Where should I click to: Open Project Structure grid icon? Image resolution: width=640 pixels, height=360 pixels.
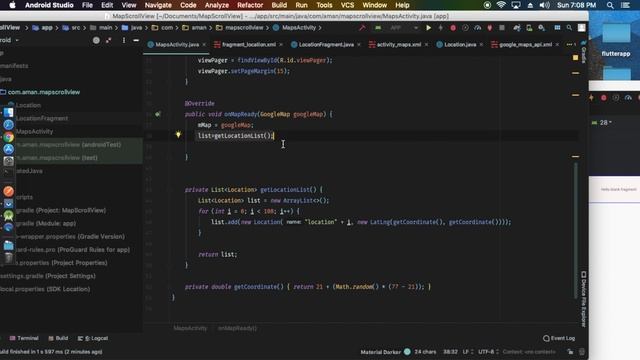[x=557, y=28]
